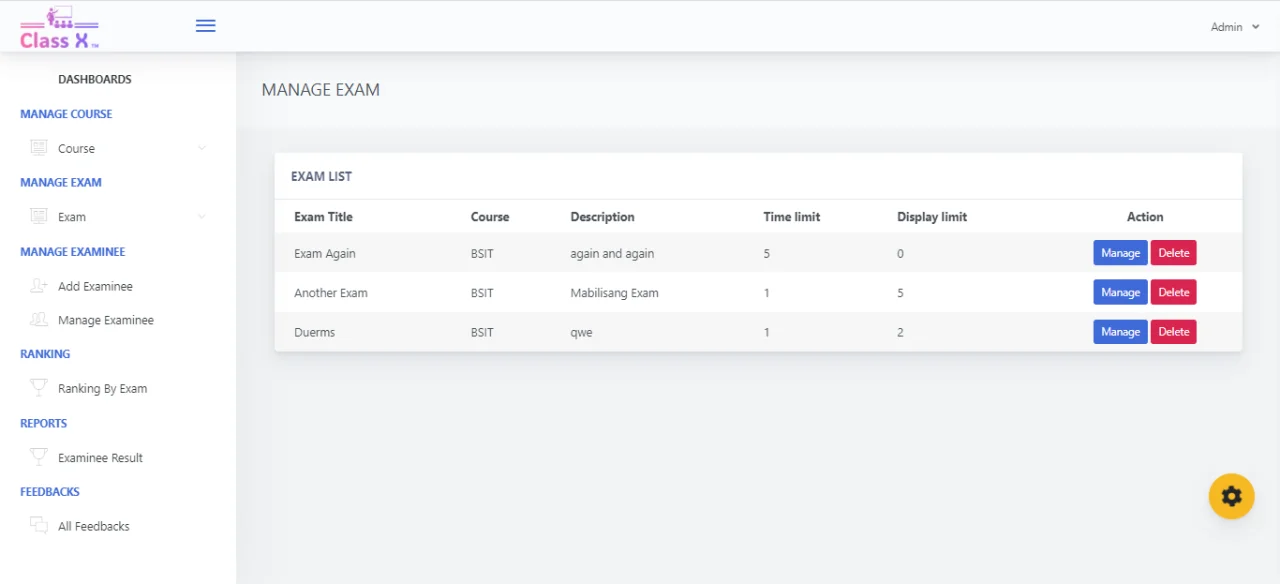
Task: Click the MANAGE EXAM sidebar heading
Action: (61, 183)
